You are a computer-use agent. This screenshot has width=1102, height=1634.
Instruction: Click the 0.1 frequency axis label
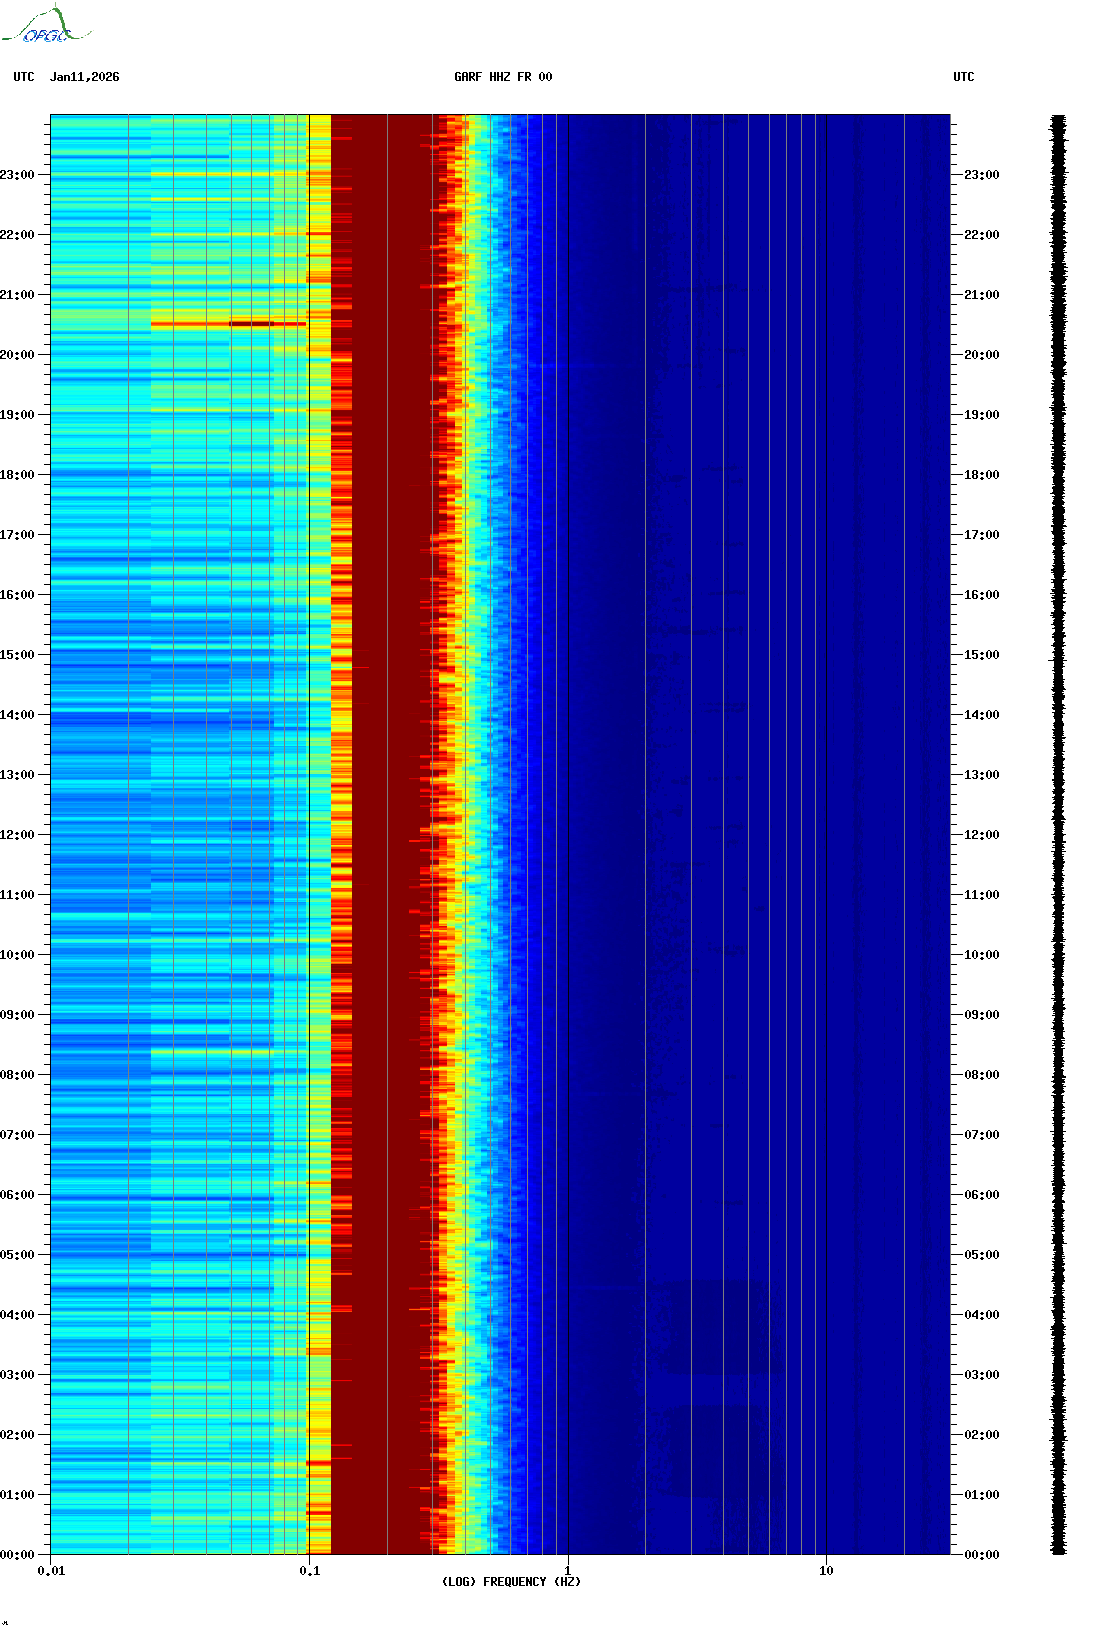309,1571
